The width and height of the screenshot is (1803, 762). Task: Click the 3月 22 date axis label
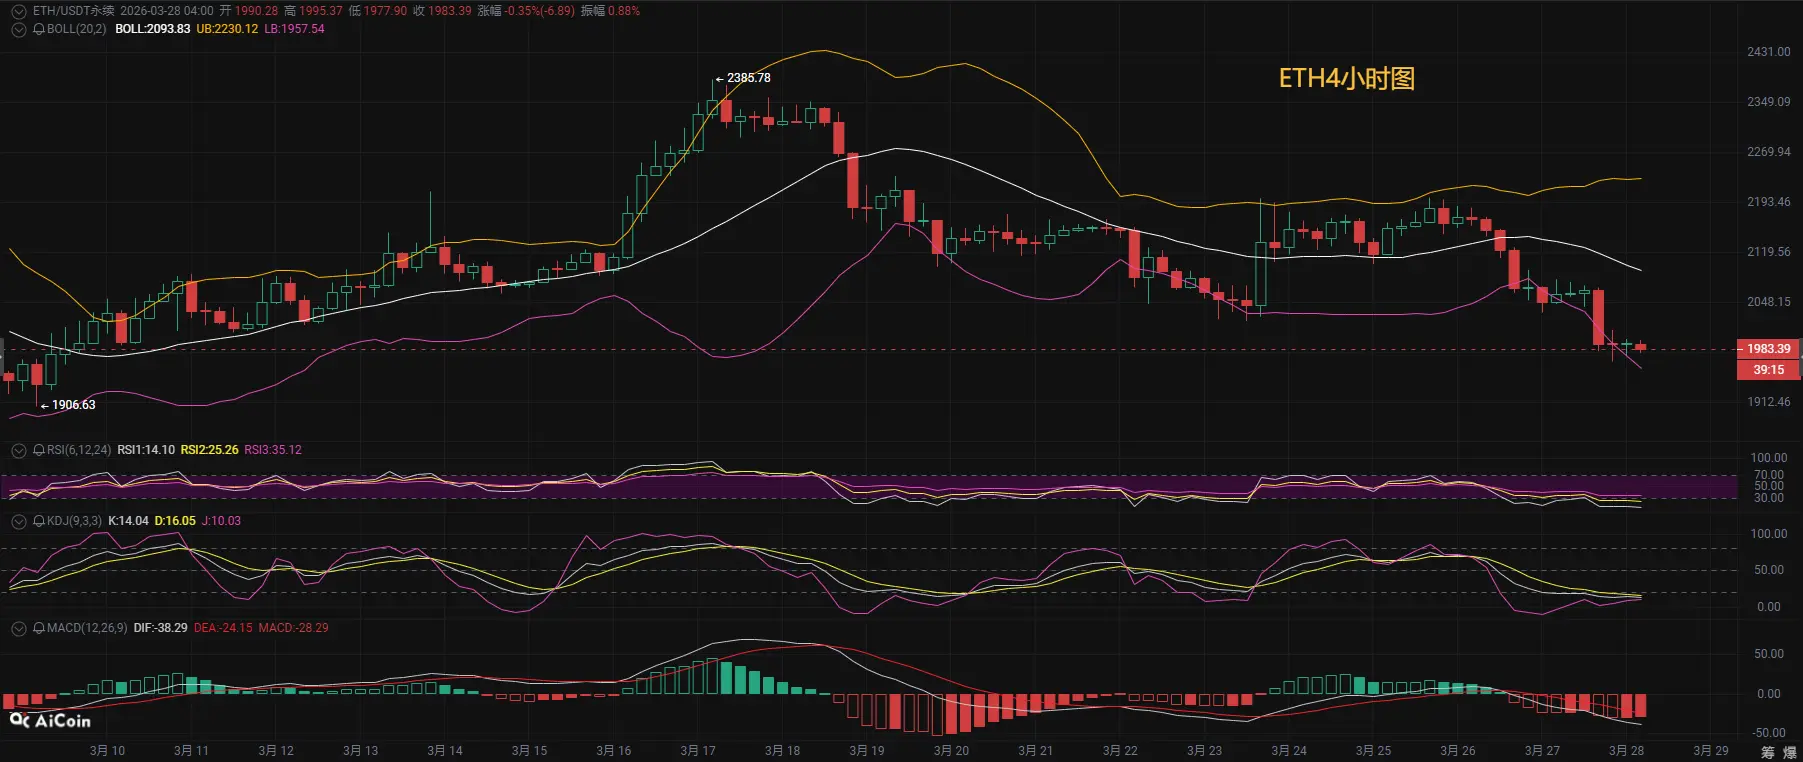point(1120,751)
